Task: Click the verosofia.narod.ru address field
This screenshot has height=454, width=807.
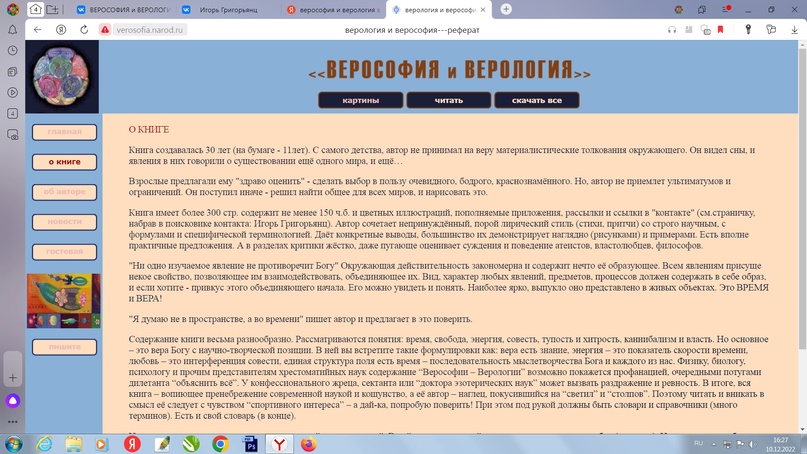Action: coord(149,30)
